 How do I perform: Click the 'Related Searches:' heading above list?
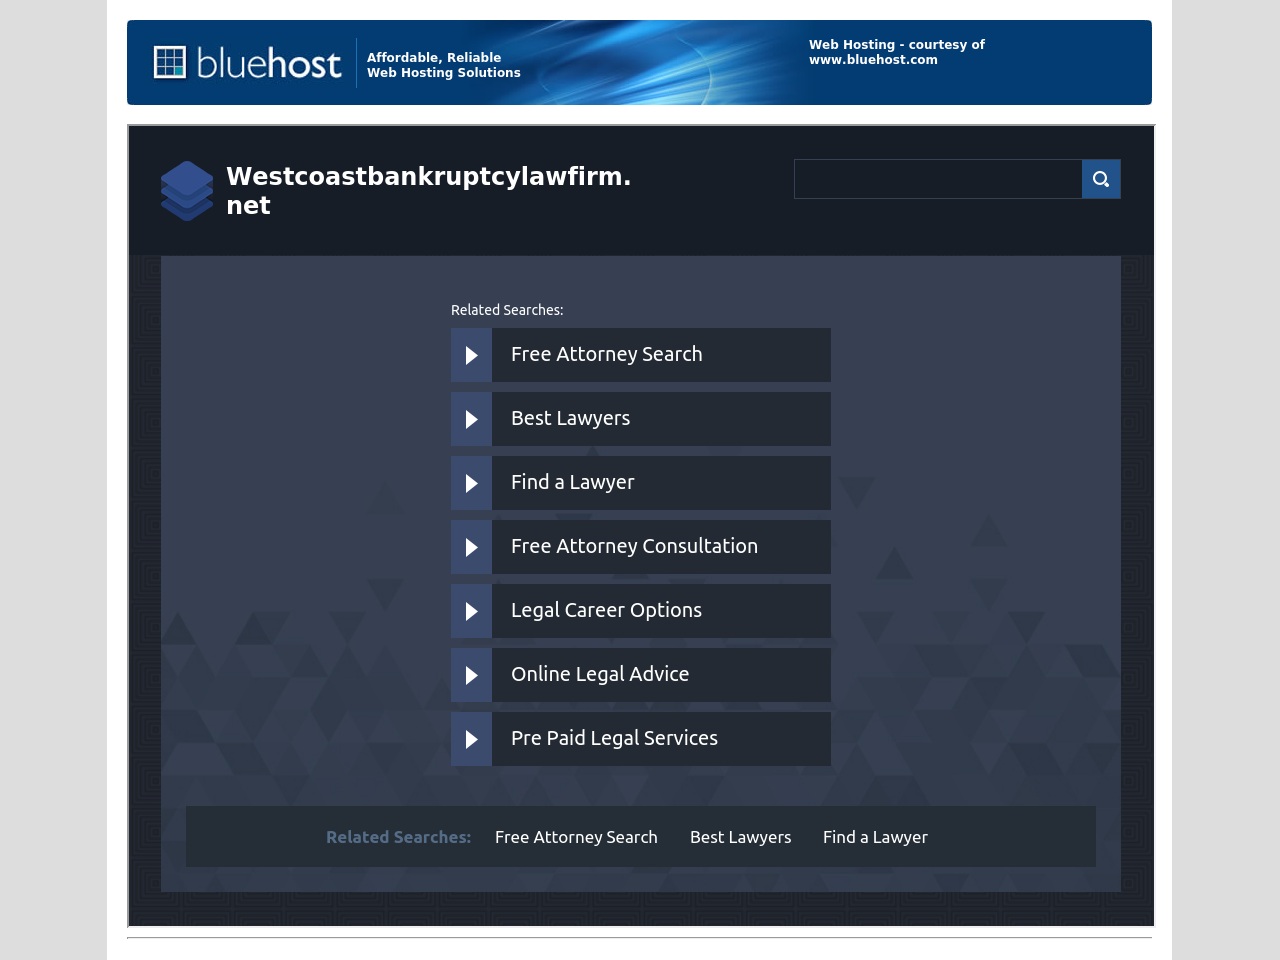pos(507,310)
